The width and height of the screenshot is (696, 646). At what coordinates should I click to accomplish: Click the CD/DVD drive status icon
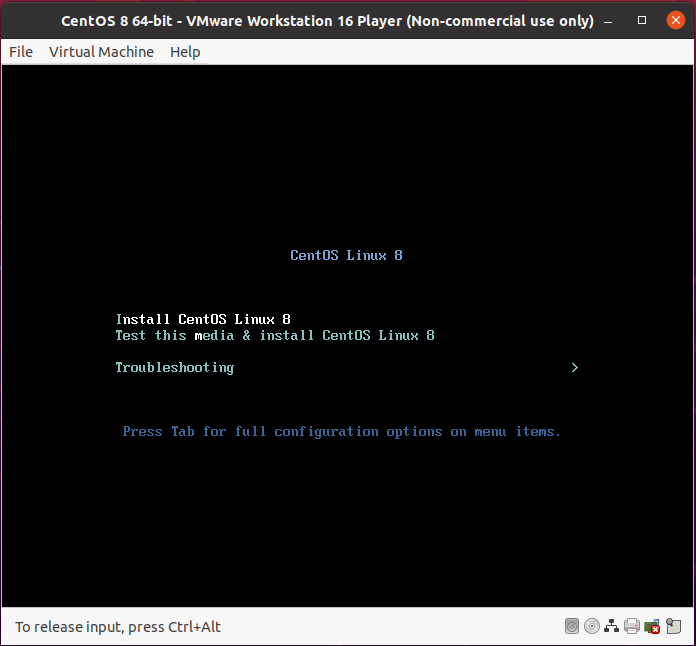[x=592, y=627]
